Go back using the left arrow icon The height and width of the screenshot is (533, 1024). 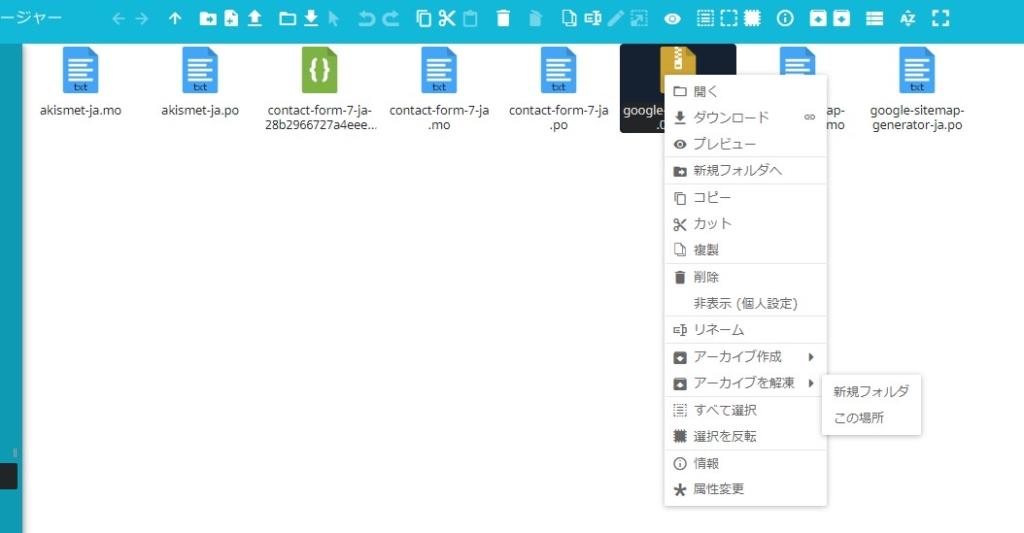[x=118, y=19]
